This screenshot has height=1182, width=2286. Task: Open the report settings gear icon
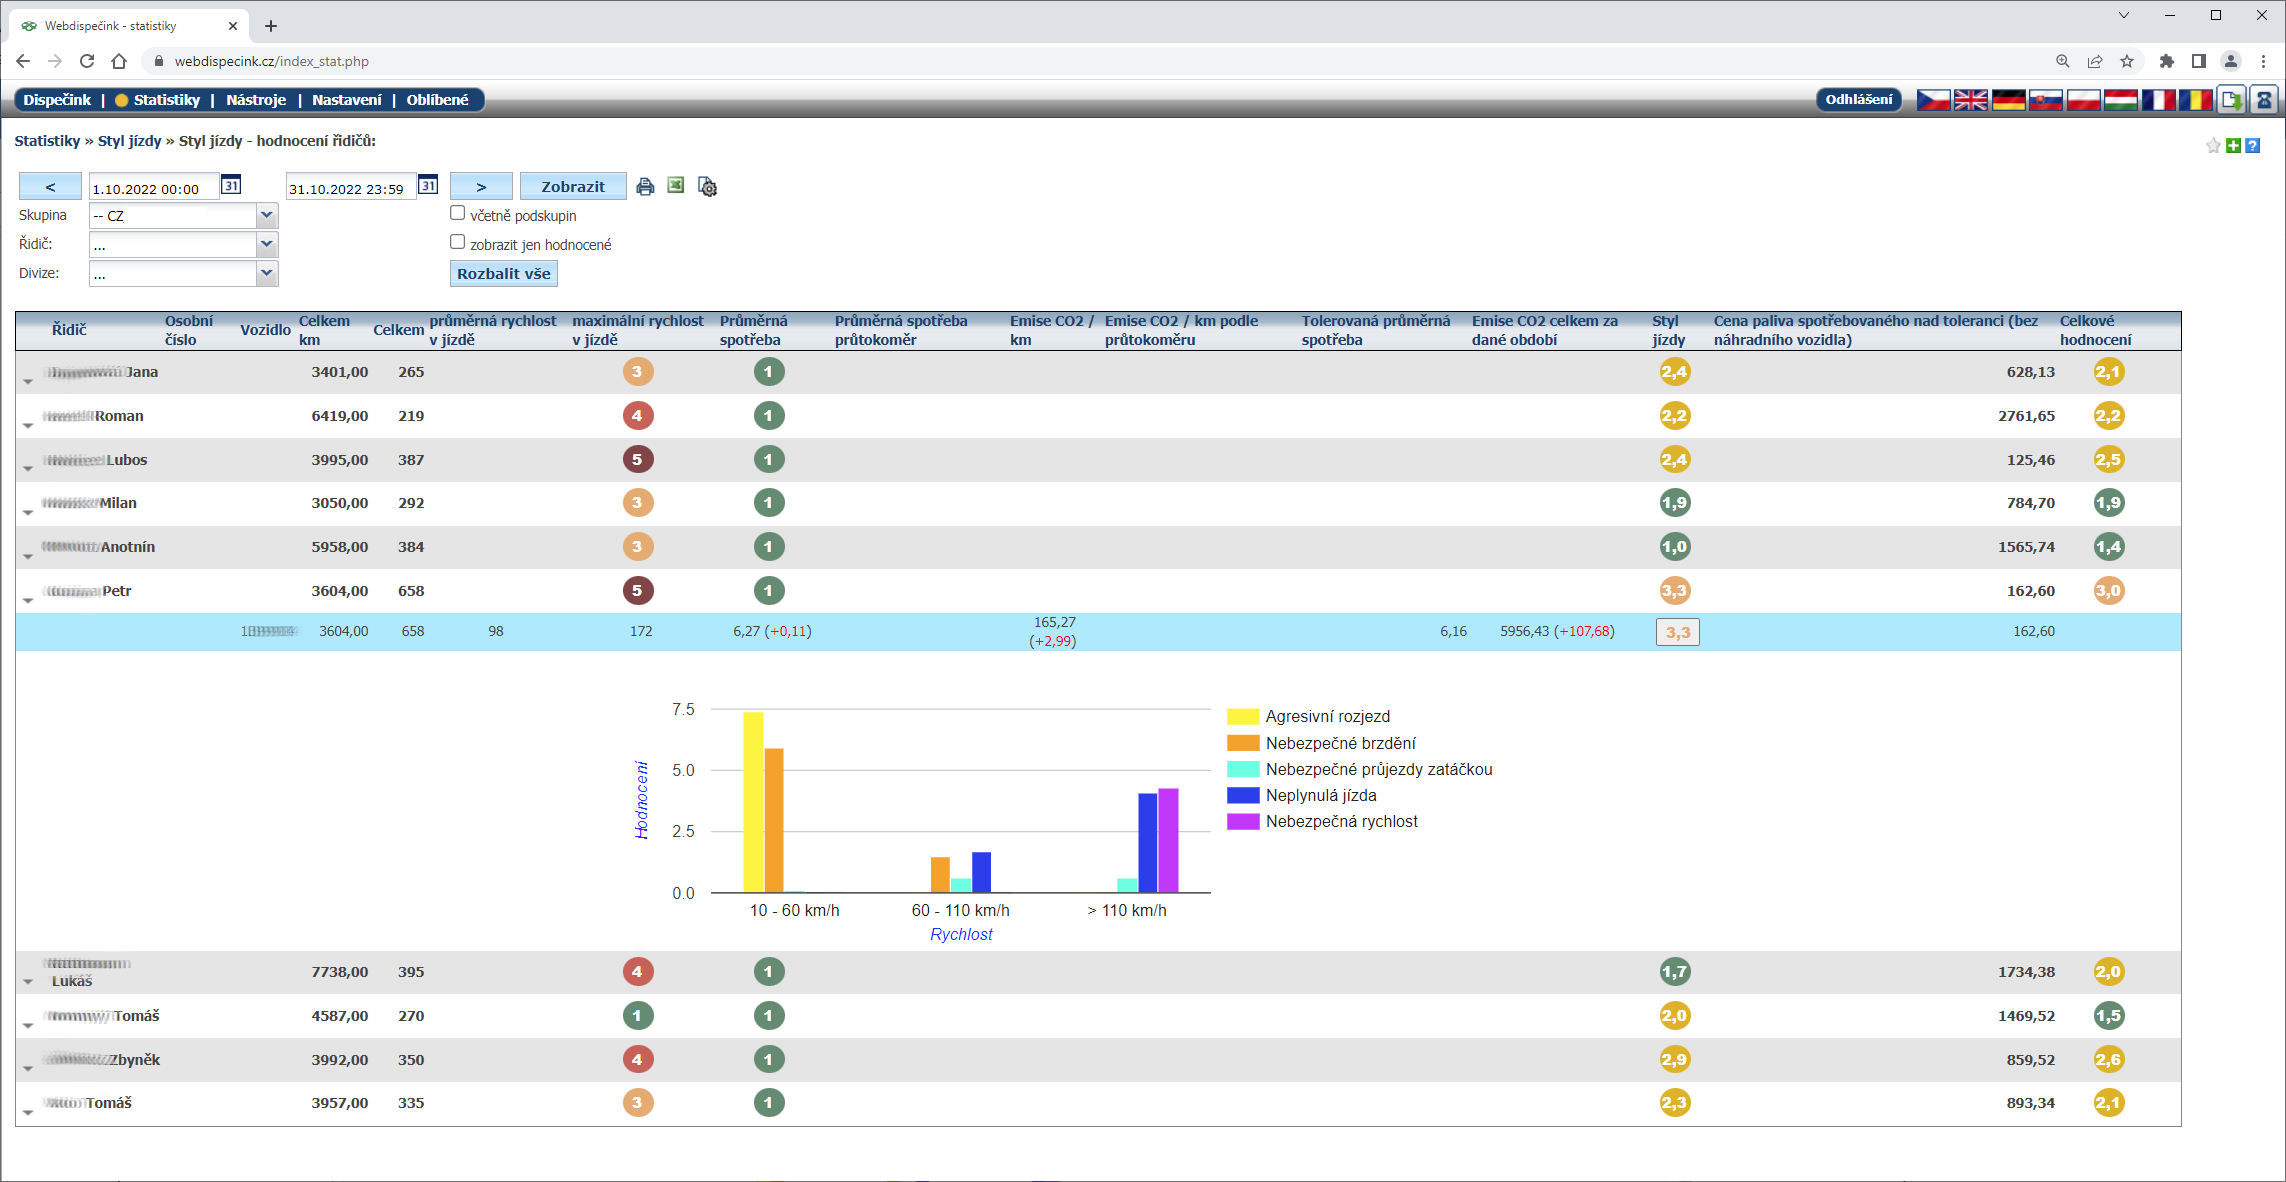pyautogui.click(x=708, y=187)
